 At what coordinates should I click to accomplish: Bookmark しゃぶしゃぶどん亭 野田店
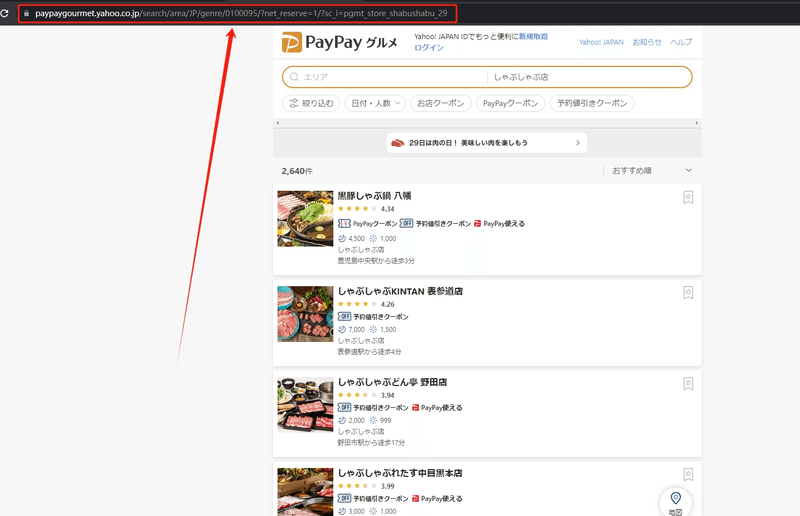click(688, 384)
